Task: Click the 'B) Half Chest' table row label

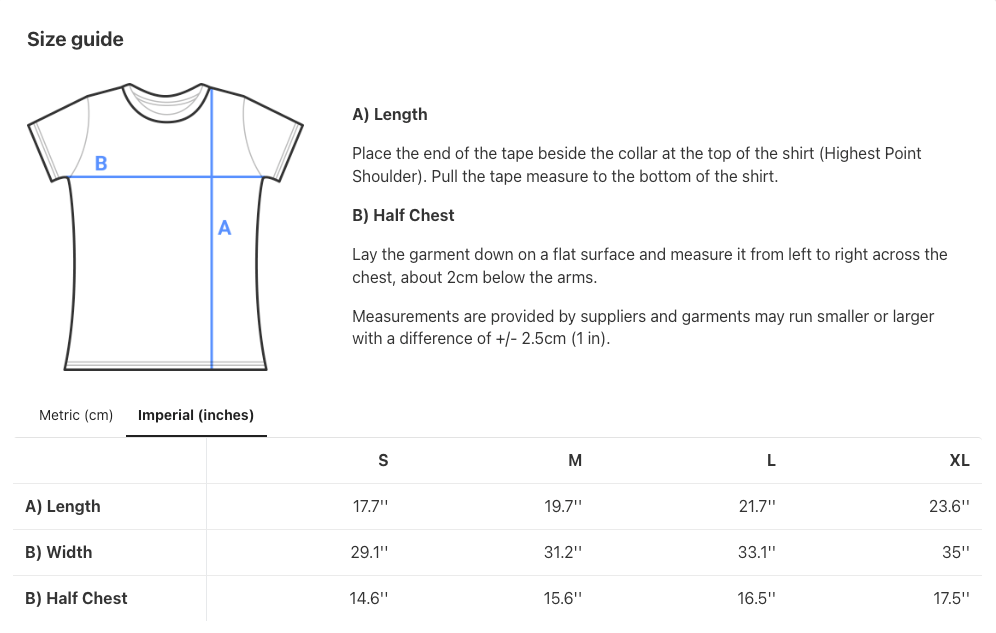Action: (x=76, y=599)
